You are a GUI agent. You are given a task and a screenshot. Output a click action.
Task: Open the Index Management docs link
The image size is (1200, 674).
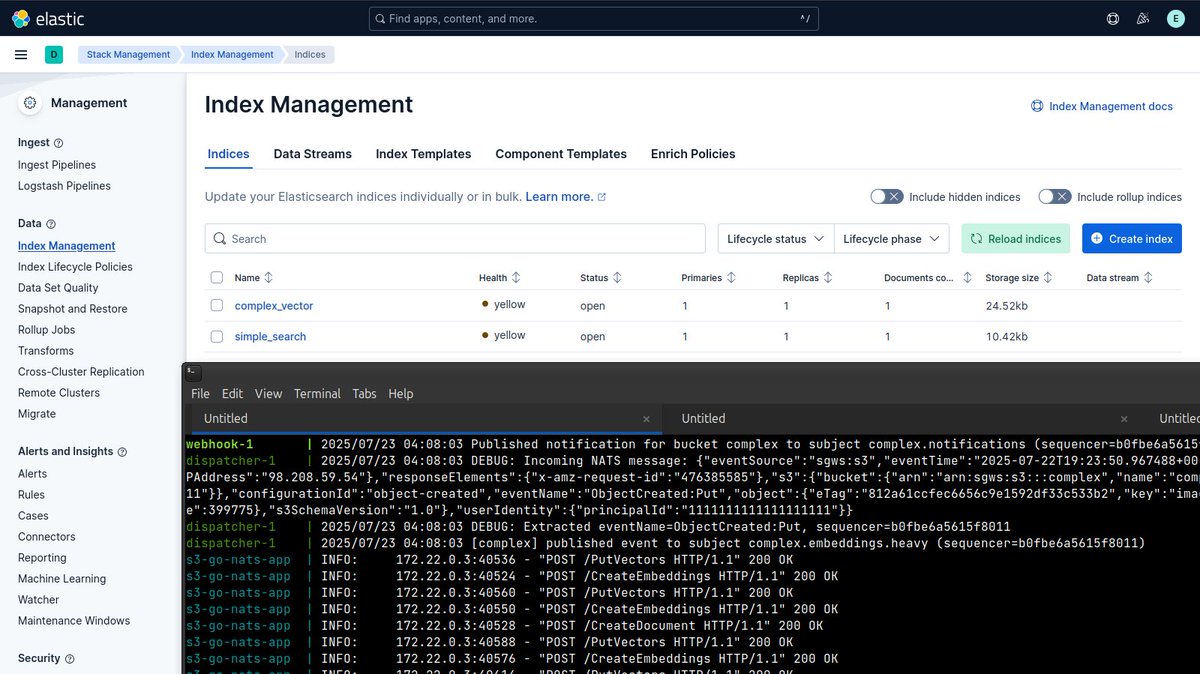[x=1110, y=106]
